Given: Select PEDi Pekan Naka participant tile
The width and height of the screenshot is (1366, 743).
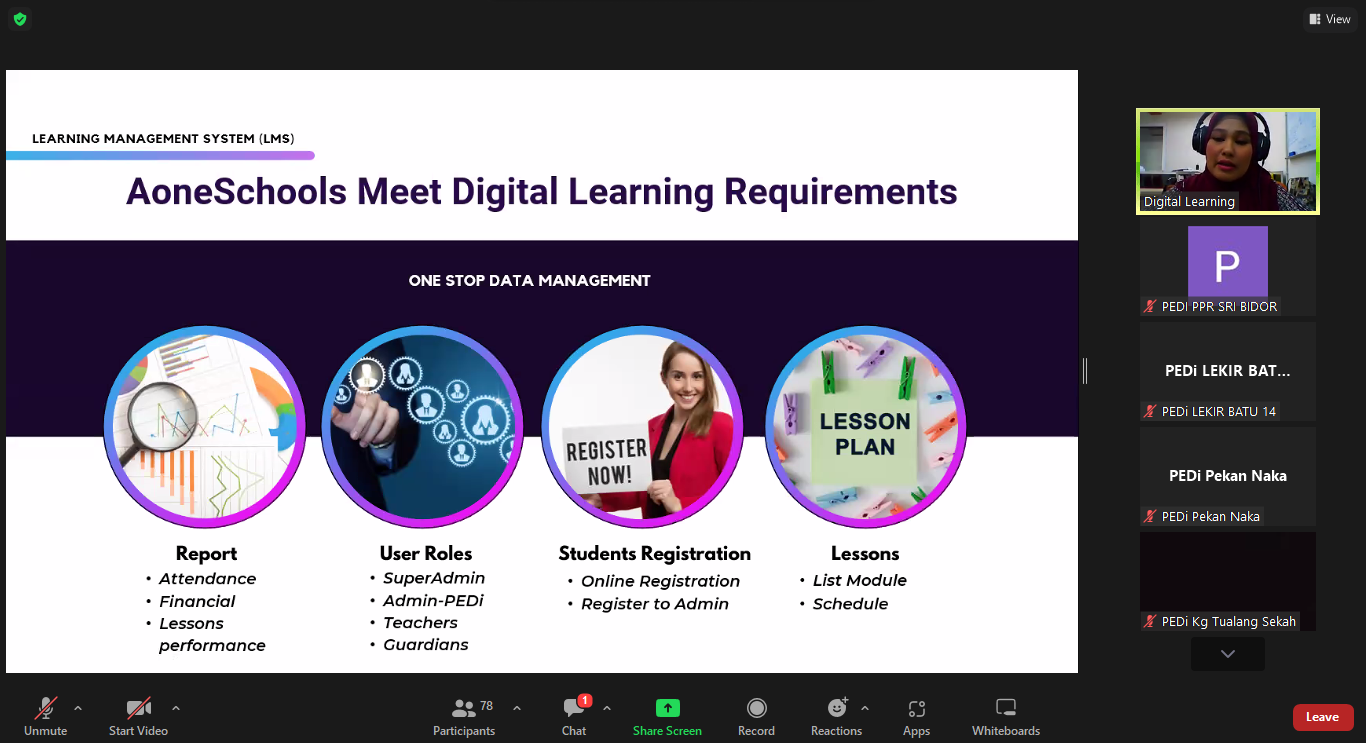Looking at the screenshot, I should [1228, 476].
